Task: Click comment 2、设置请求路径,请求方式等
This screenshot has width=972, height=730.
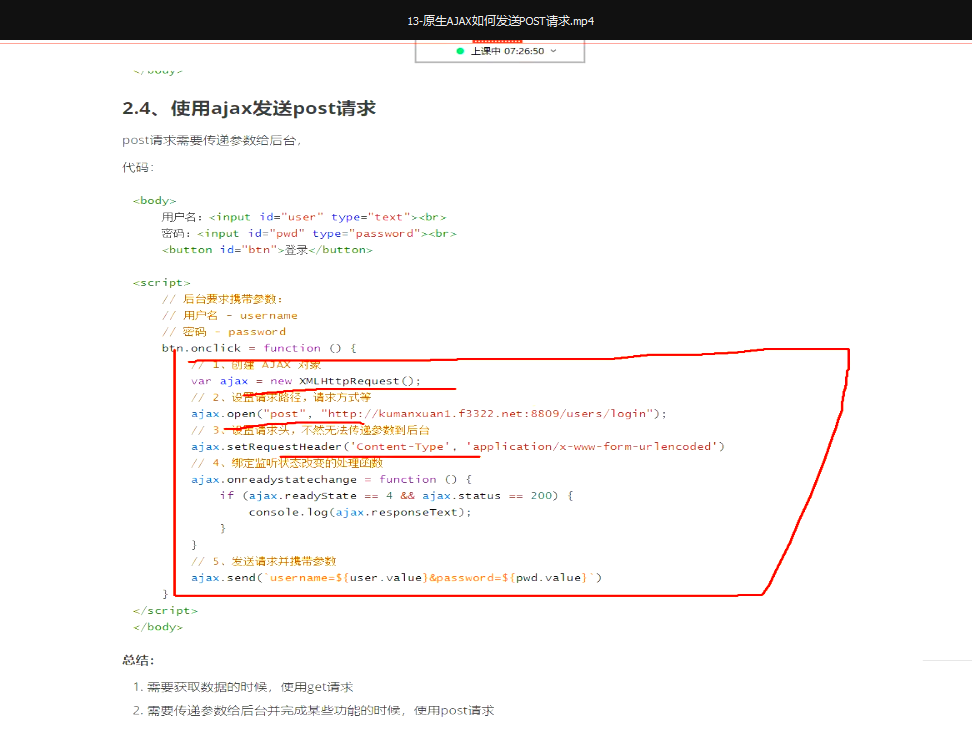Action: click(281, 397)
